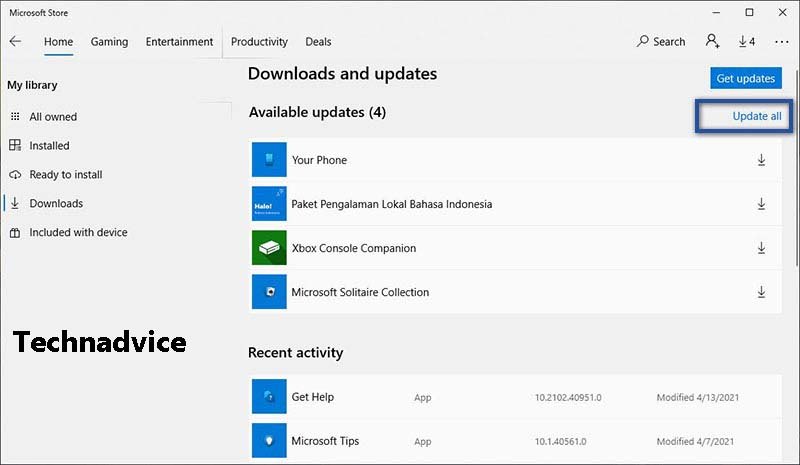Open the Microsoft Tips entry name
Viewport: 800px width, 465px height.
325,440
